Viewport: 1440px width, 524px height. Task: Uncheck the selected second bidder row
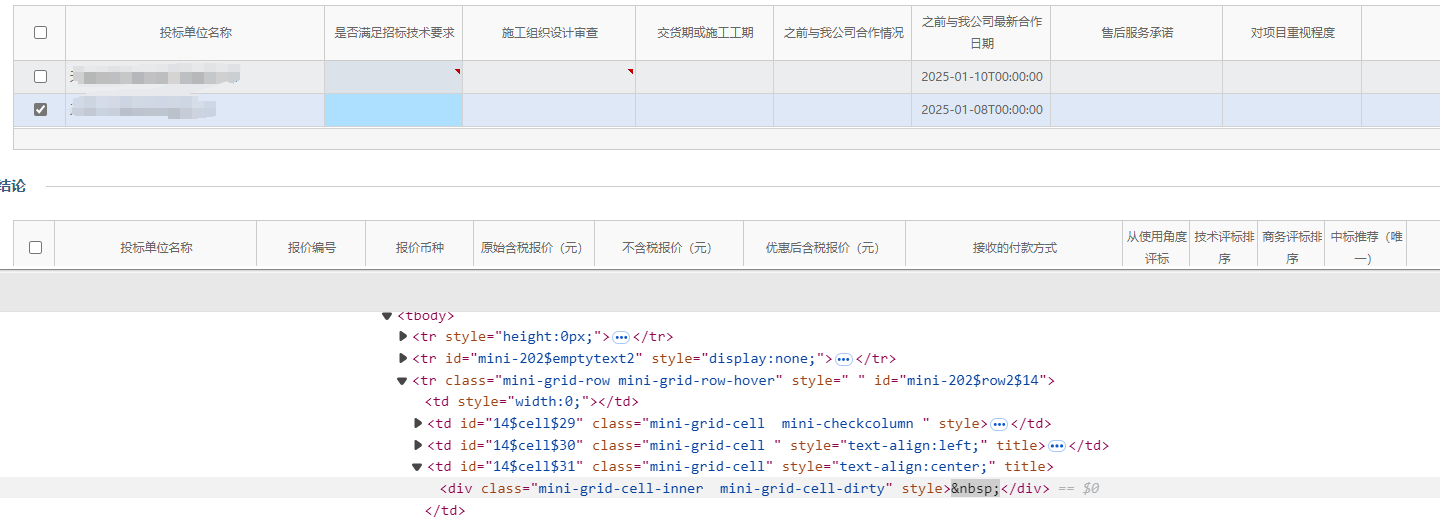coord(40,110)
